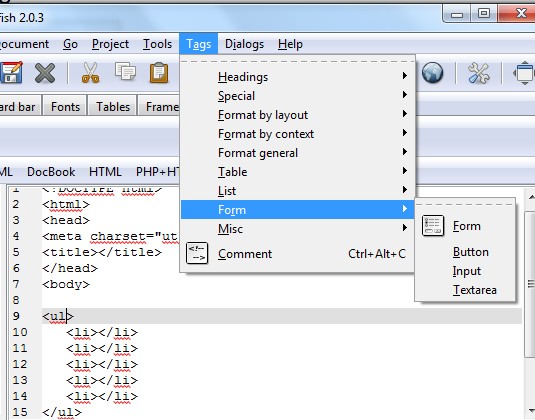The width and height of the screenshot is (535, 420).
Task: Open the wrench and screwdriver Preferences icon
Action: [x=478, y=73]
